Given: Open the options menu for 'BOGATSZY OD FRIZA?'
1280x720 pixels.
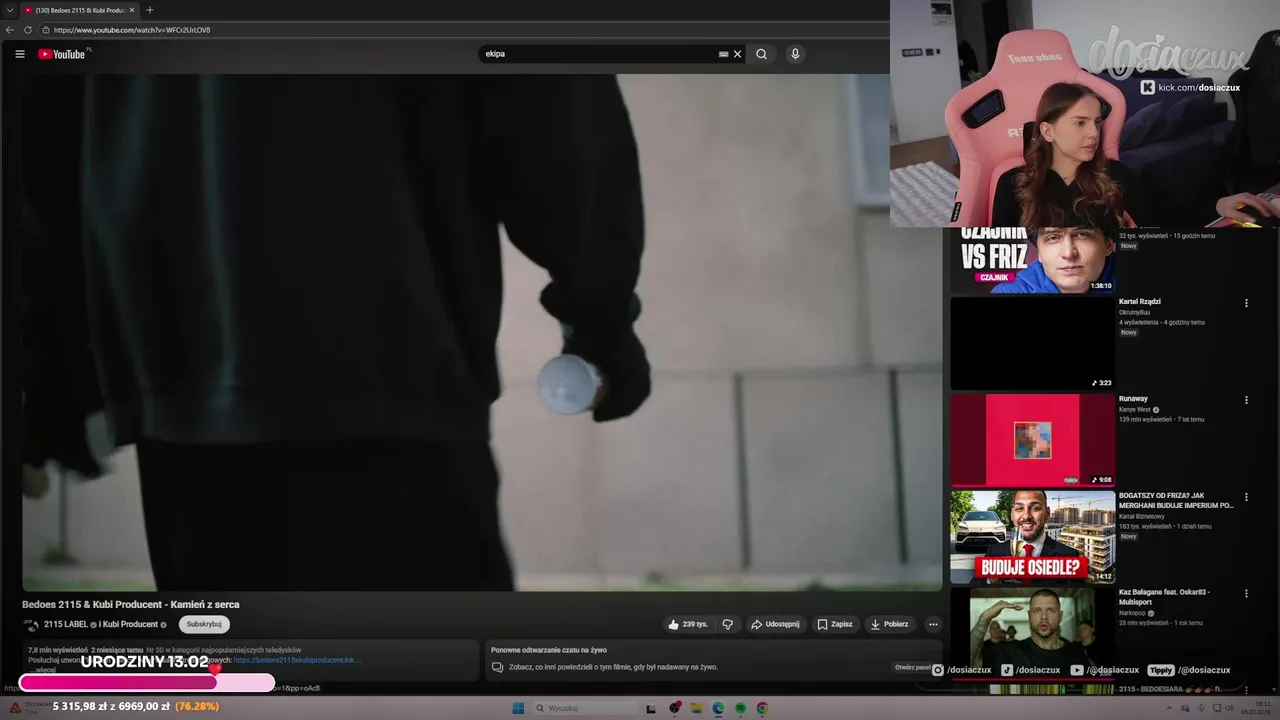Looking at the screenshot, I should coord(1246,497).
